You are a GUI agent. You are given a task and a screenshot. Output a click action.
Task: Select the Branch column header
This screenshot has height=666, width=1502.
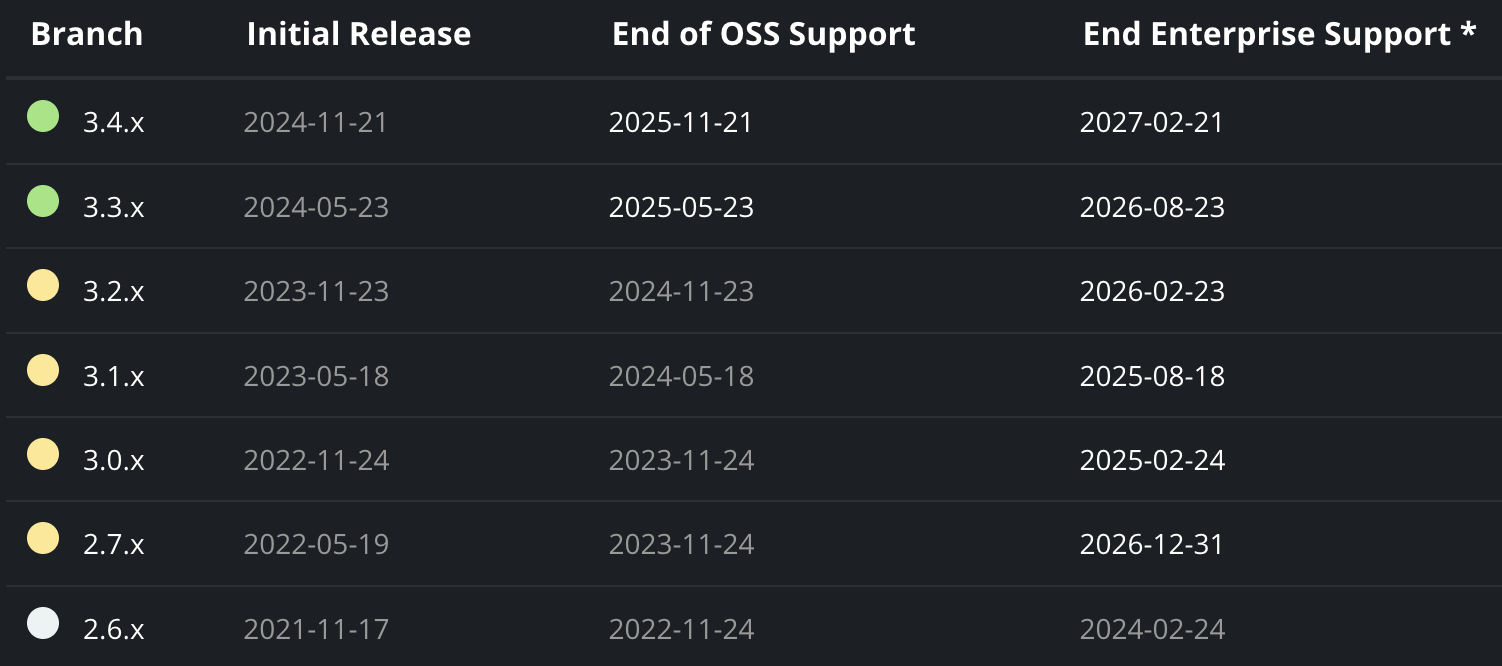click(x=87, y=34)
